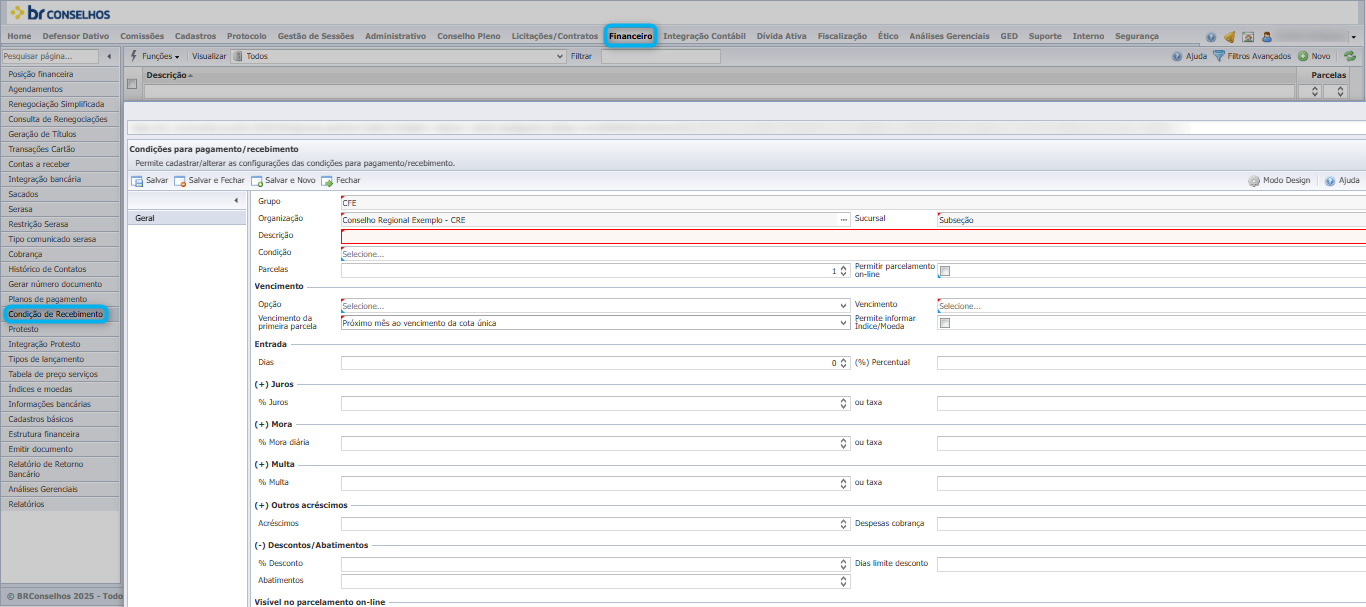Click the Salvar e Novo icon
This screenshot has height=607, width=1366.
pyautogui.click(x=257, y=181)
